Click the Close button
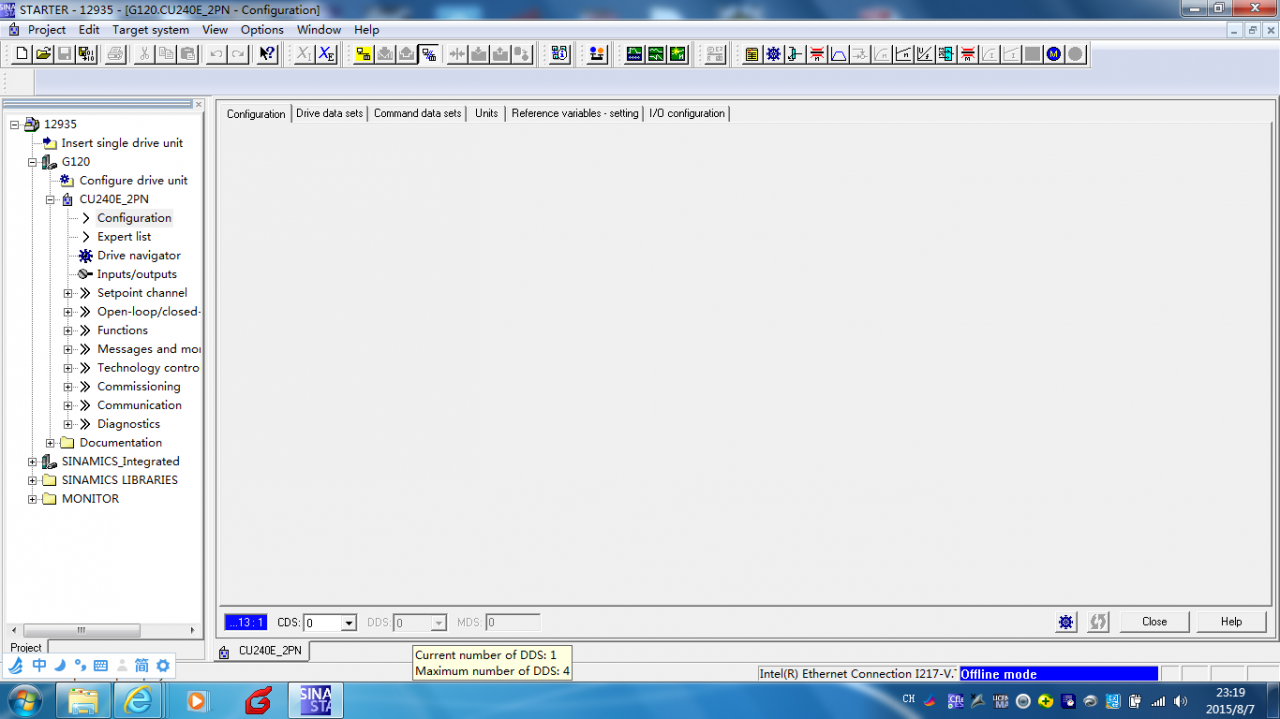This screenshot has width=1280, height=719. click(1155, 622)
